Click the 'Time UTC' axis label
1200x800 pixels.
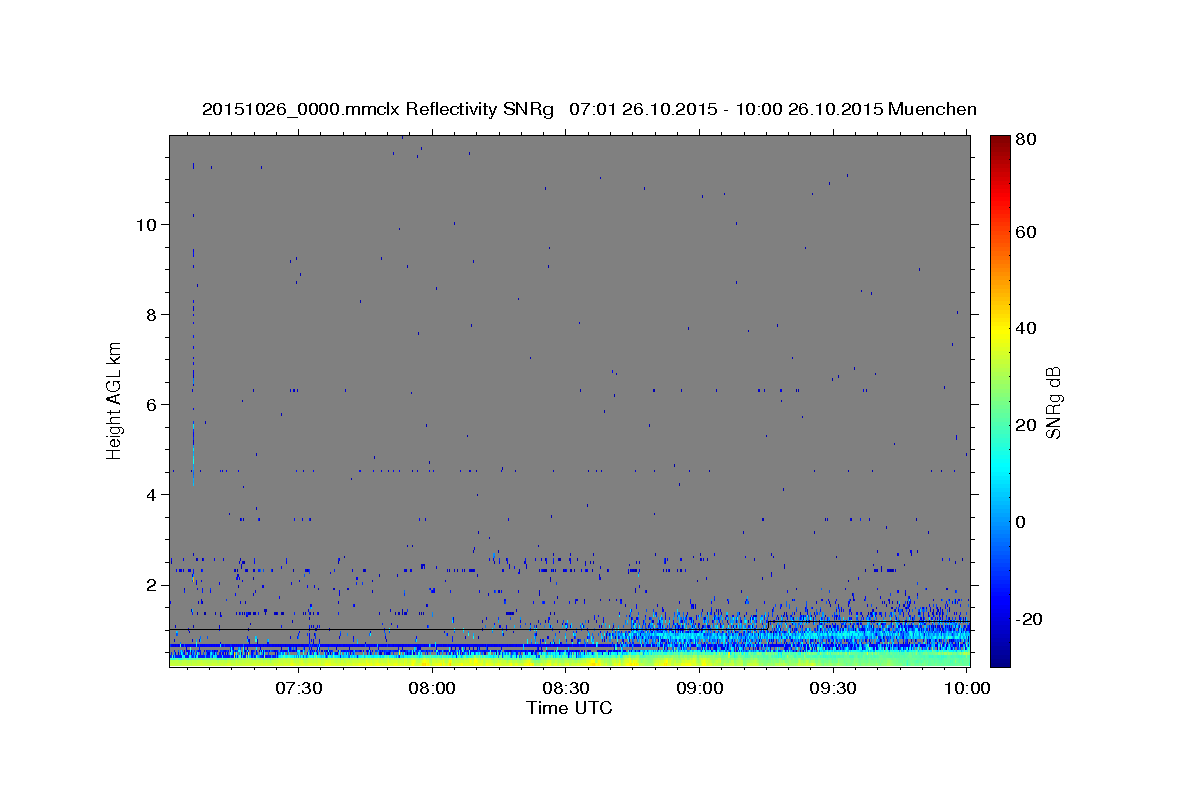tap(569, 708)
